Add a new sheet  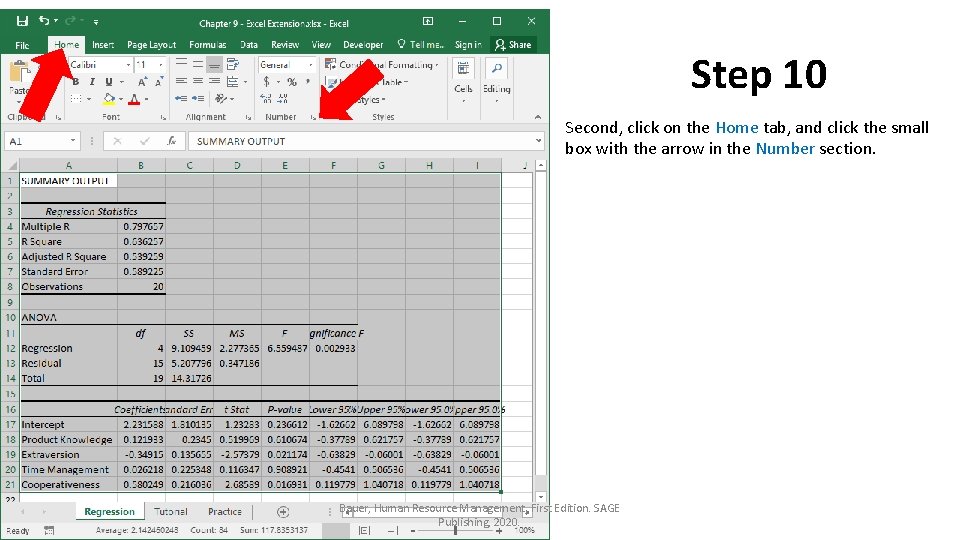click(x=283, y=512)
